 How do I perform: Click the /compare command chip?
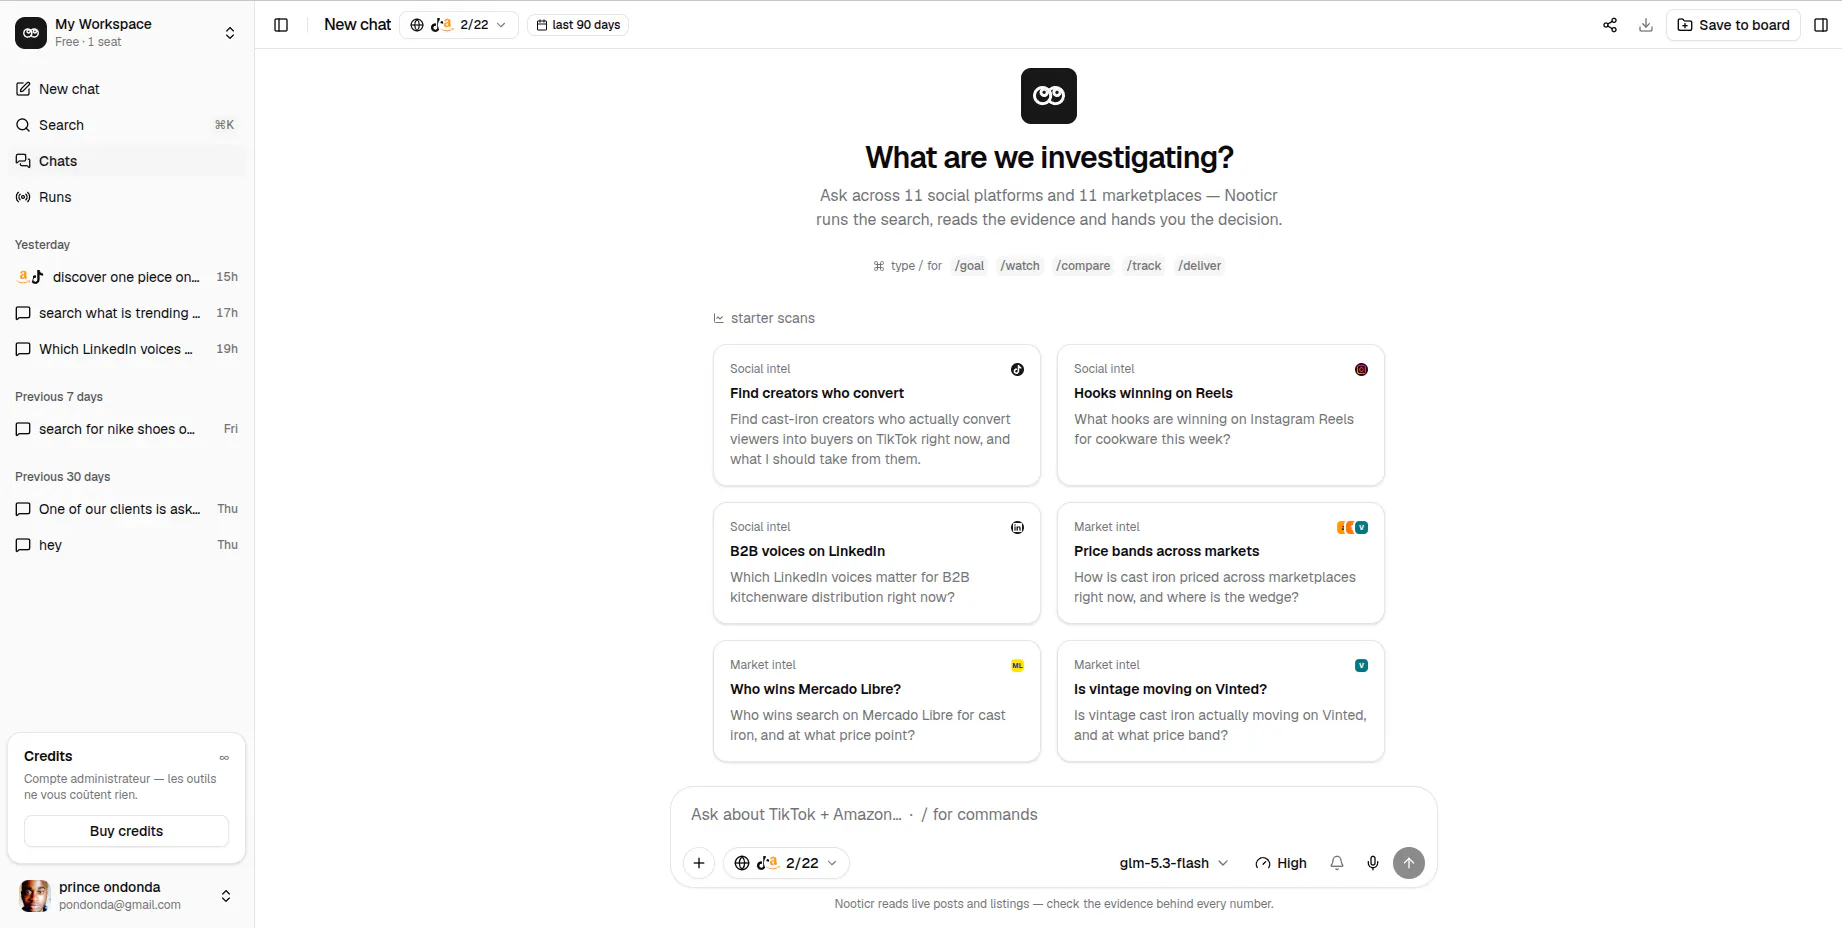(1083, 266)
